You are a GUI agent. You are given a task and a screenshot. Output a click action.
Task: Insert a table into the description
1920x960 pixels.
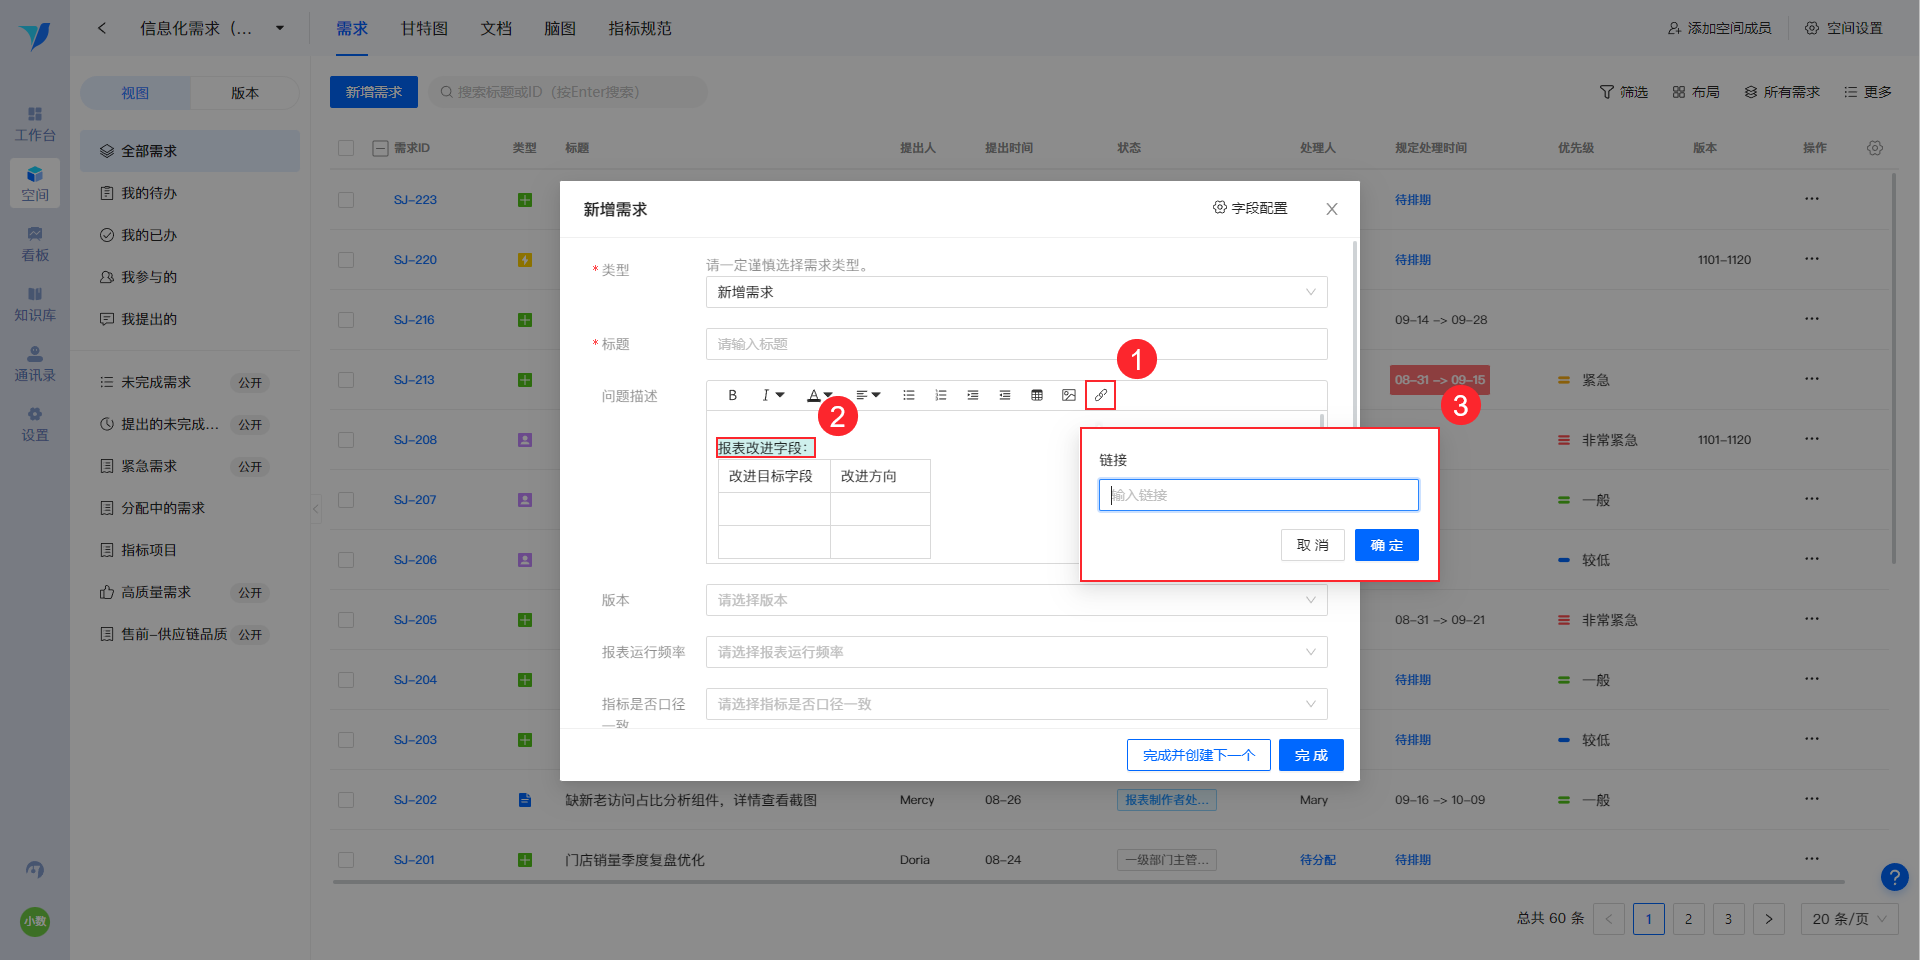(1037, 395)
